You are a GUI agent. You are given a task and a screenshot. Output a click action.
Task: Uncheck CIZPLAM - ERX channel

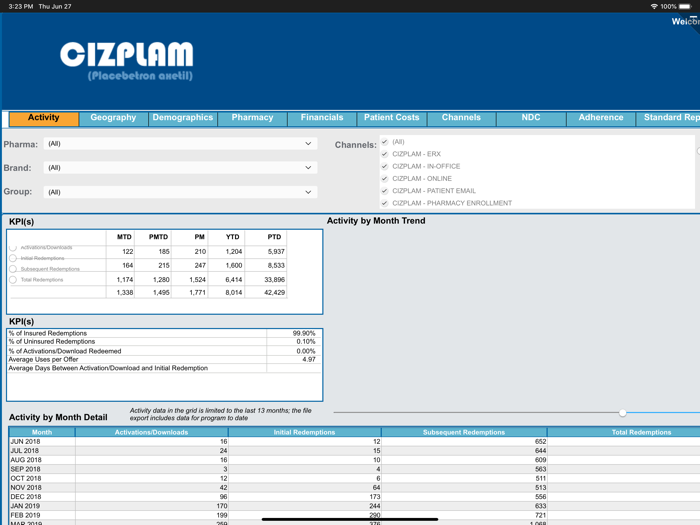384,154
